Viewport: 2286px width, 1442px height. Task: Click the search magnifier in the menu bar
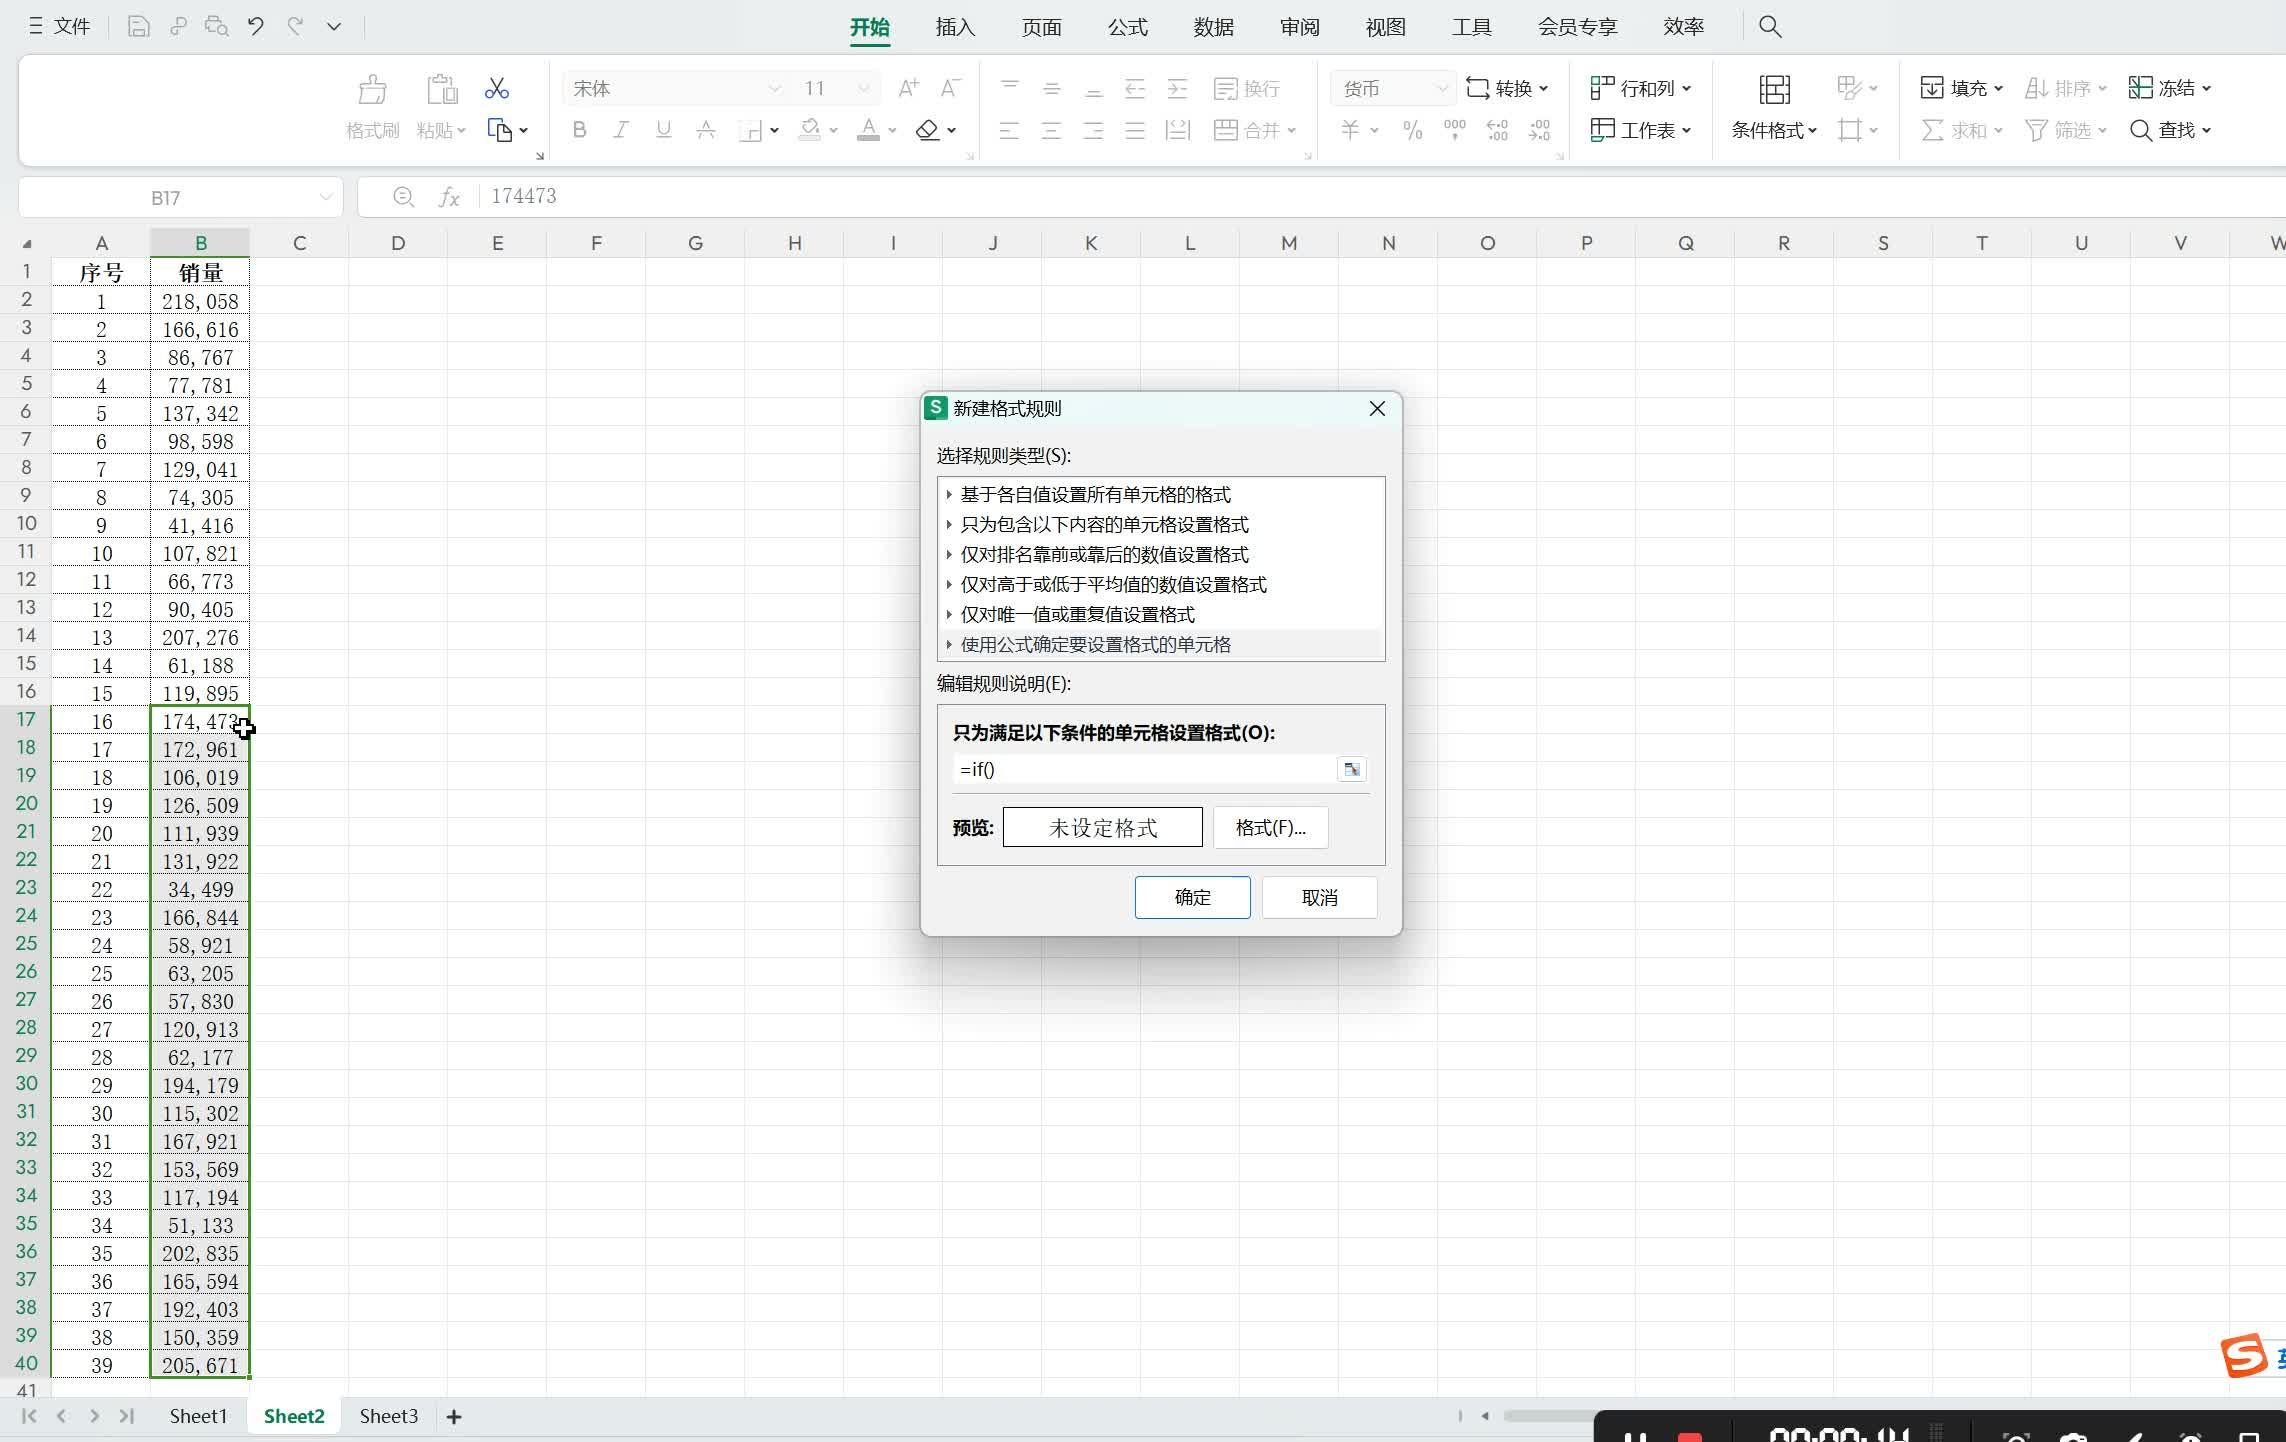(x=1770, y=27)
